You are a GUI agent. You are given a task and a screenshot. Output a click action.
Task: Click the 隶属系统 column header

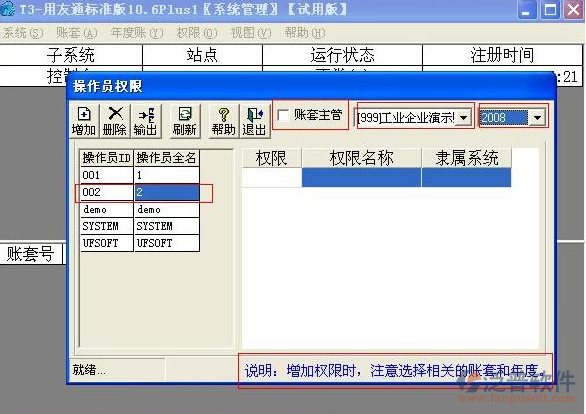coord(466,158)
